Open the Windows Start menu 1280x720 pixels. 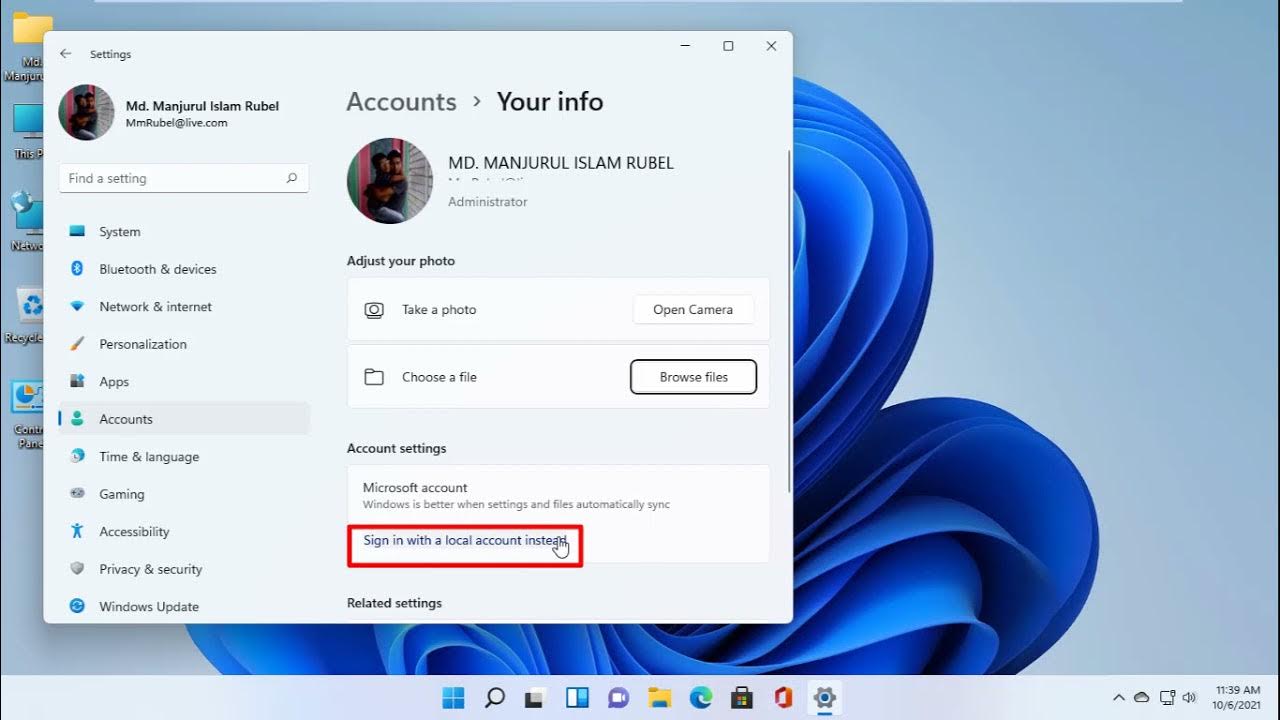pos(453,697)
